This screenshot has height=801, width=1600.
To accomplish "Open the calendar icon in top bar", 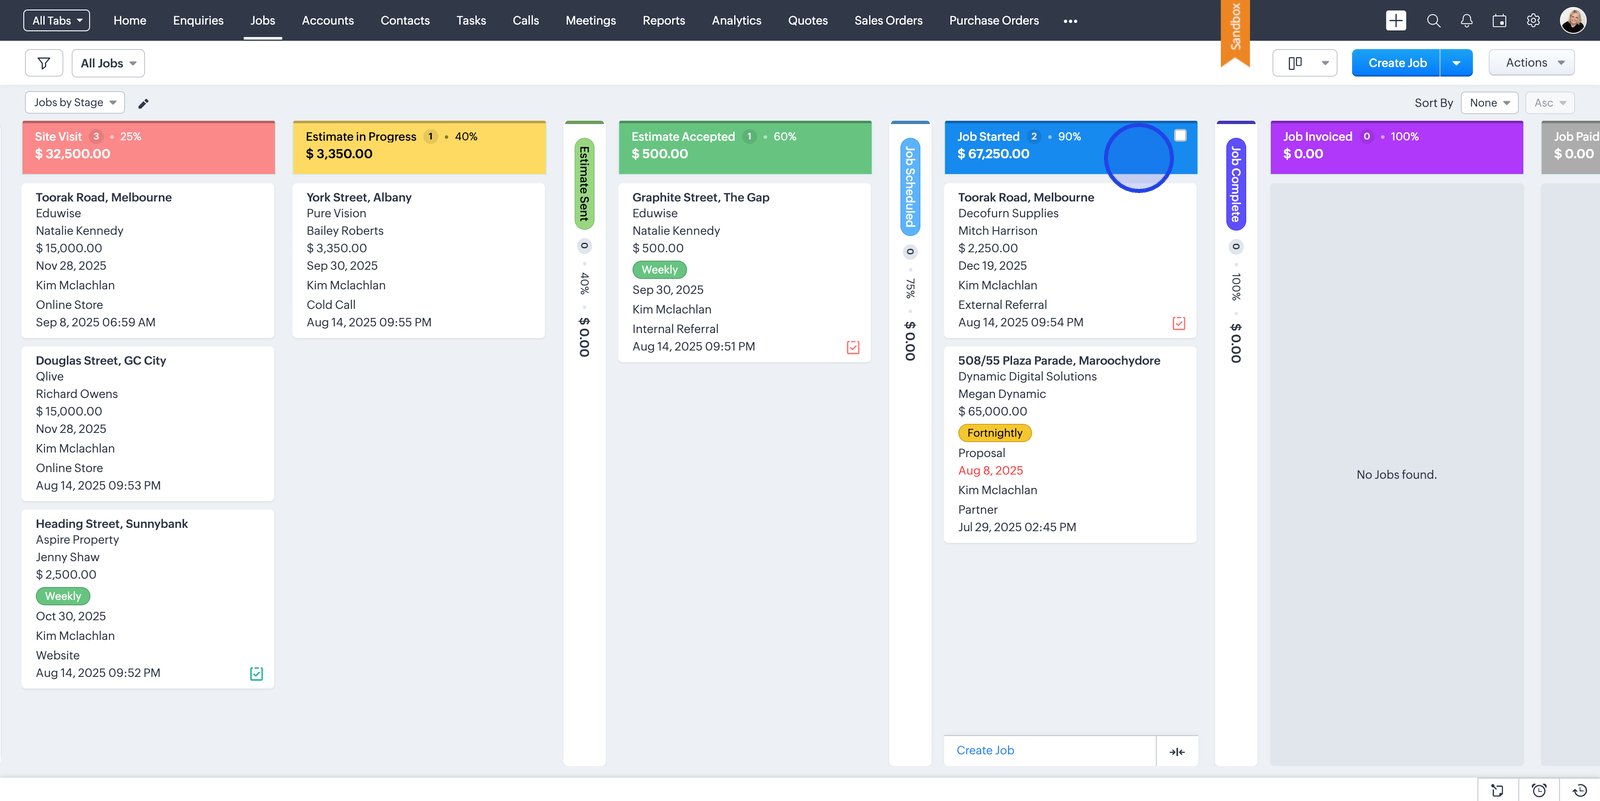I will (1499, 20).
